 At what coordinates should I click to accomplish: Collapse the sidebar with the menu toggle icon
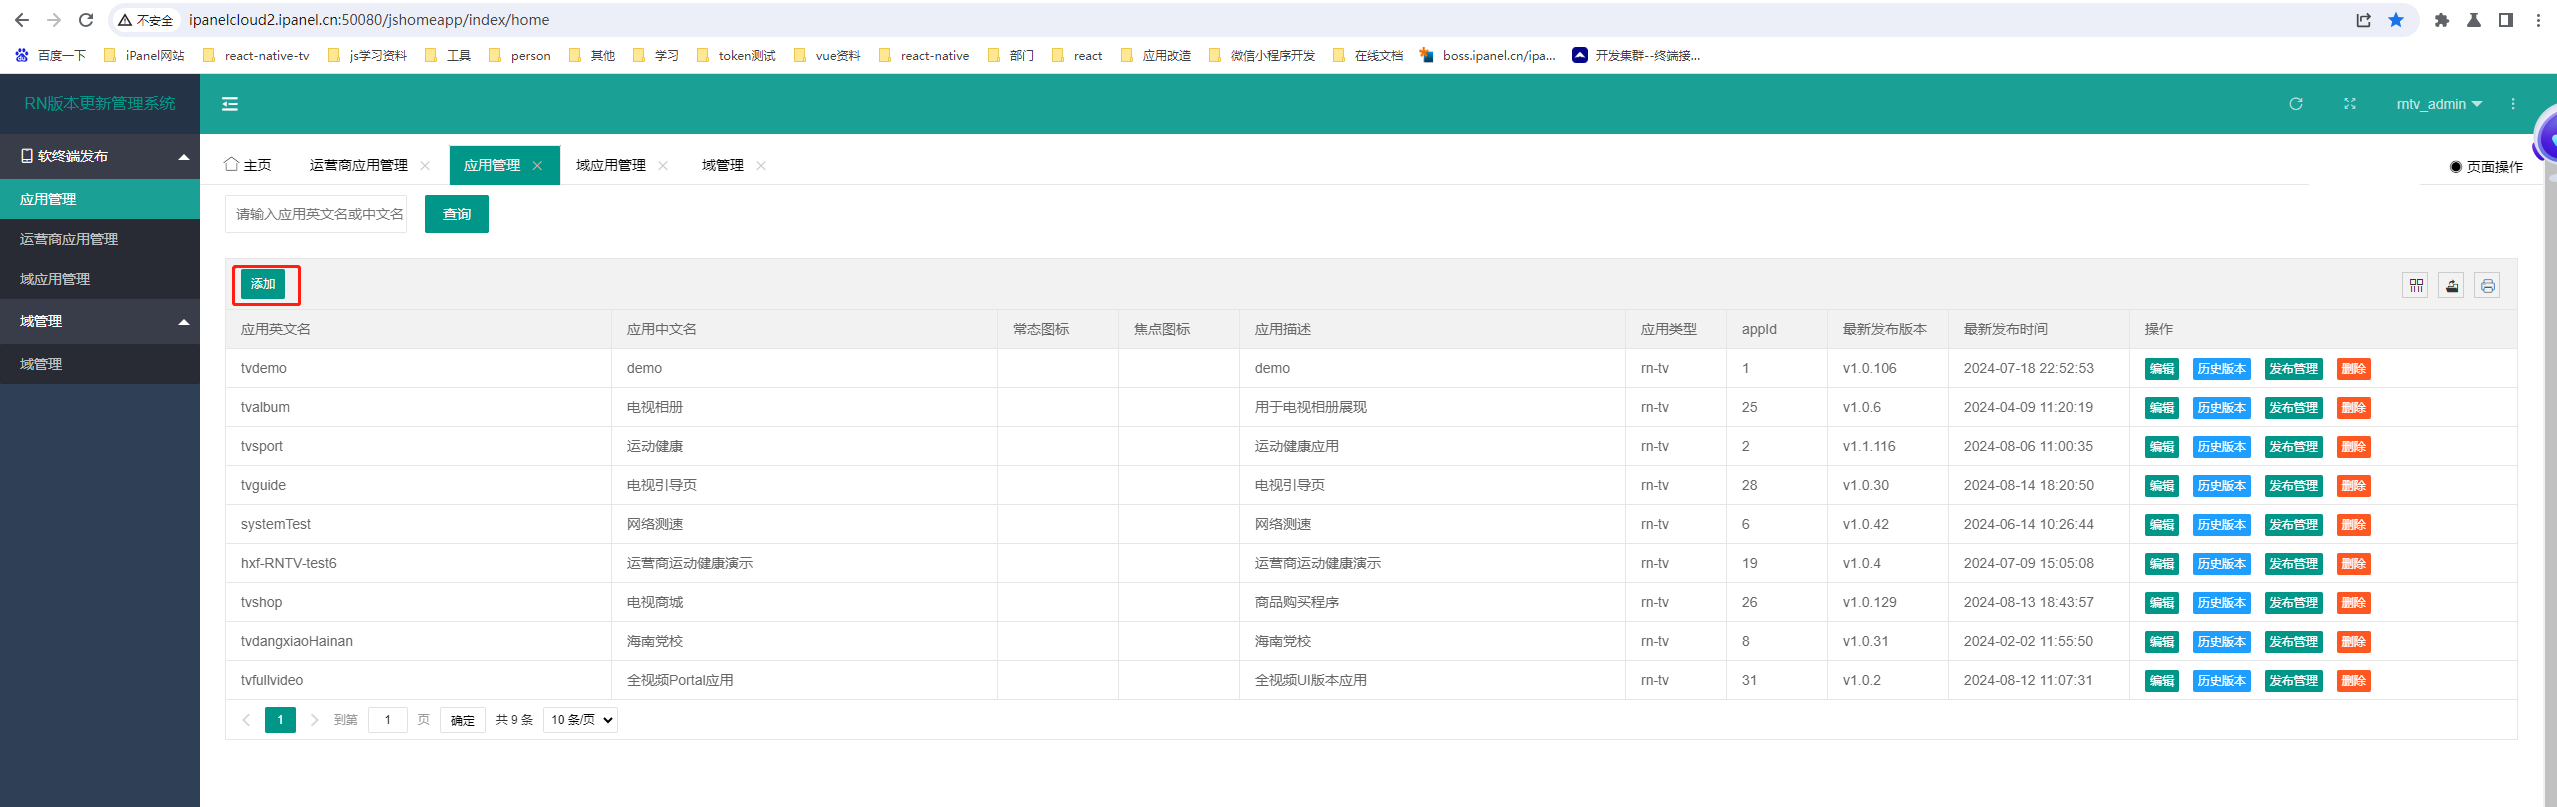point(230,104)
